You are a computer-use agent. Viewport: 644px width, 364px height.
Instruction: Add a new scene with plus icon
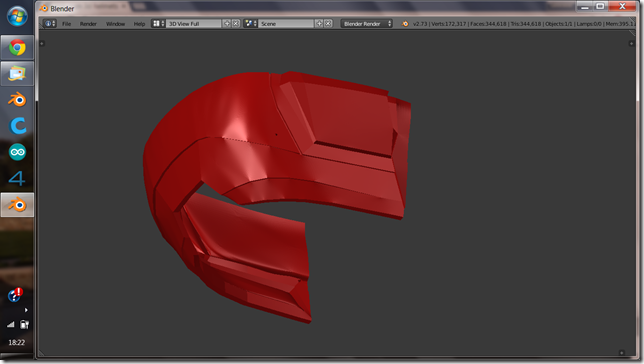pos(319,23)
